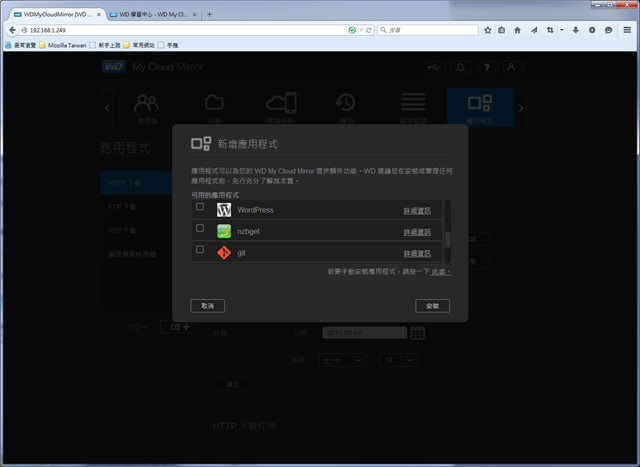Image resolution: width=640 pixels, height=467 pixels.
Task: Click the remove app minus button
Action: pos(137,327)
